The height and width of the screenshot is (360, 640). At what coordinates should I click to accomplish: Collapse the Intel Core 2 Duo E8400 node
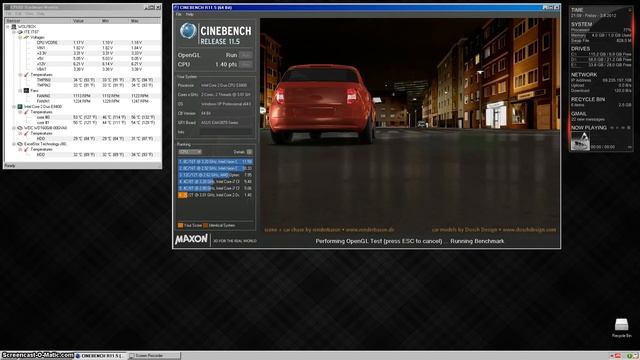tap(13, 107)
